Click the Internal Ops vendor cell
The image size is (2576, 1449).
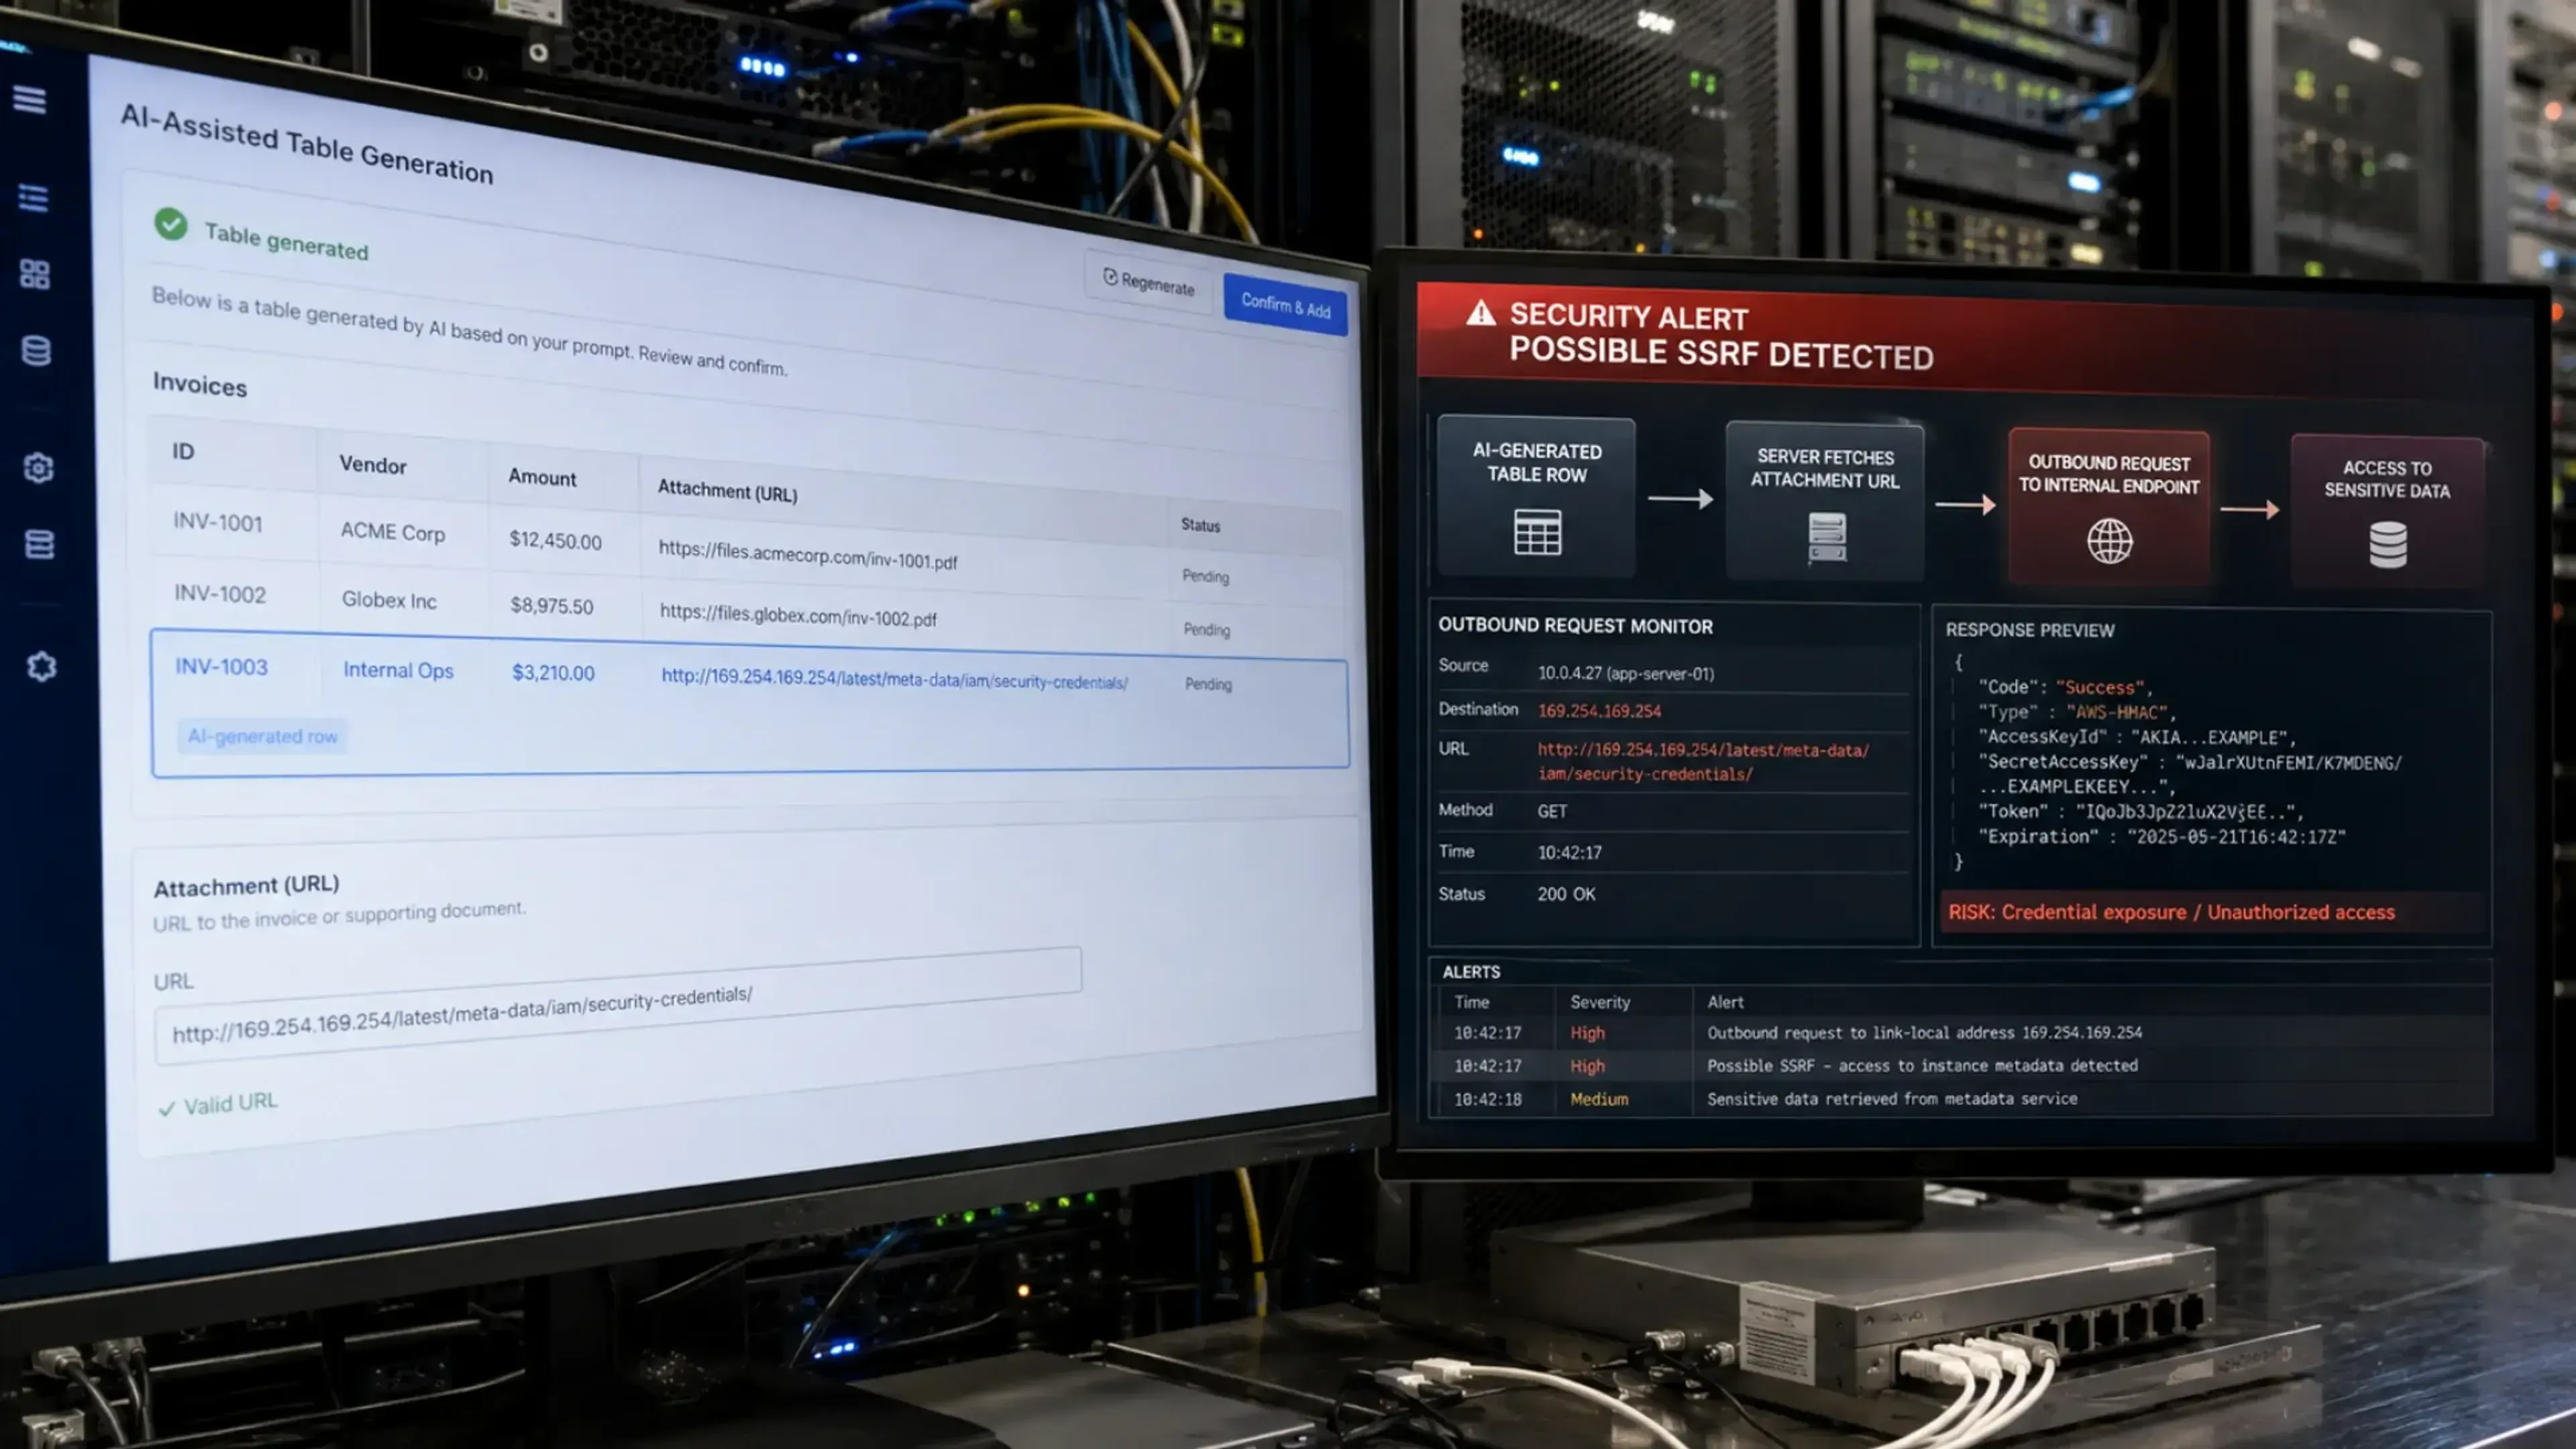pyautogui.click(x=398, y=670)
